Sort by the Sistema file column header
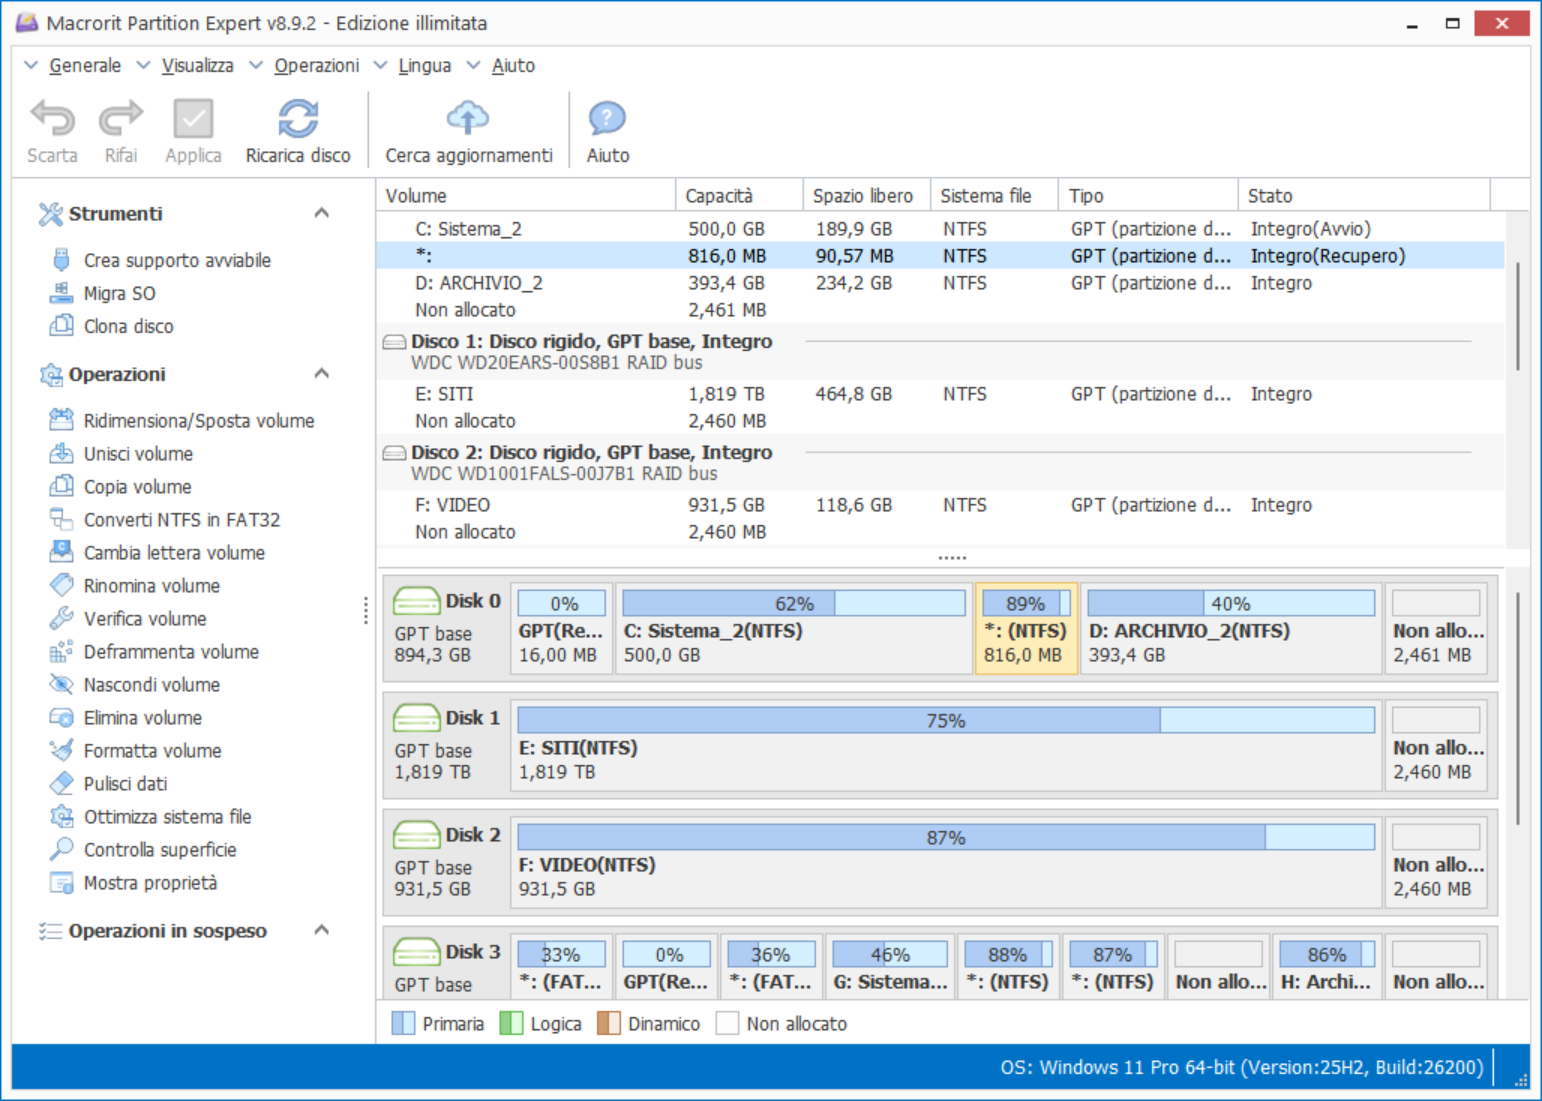 [x=994, y=196]
